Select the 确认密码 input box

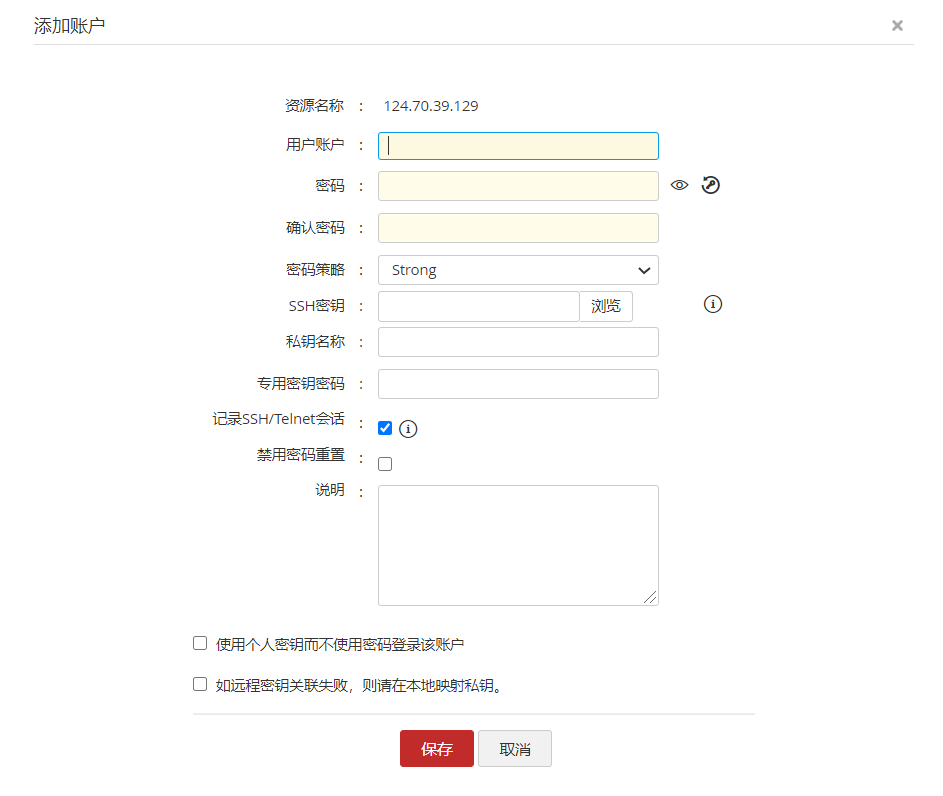point(518,228)
